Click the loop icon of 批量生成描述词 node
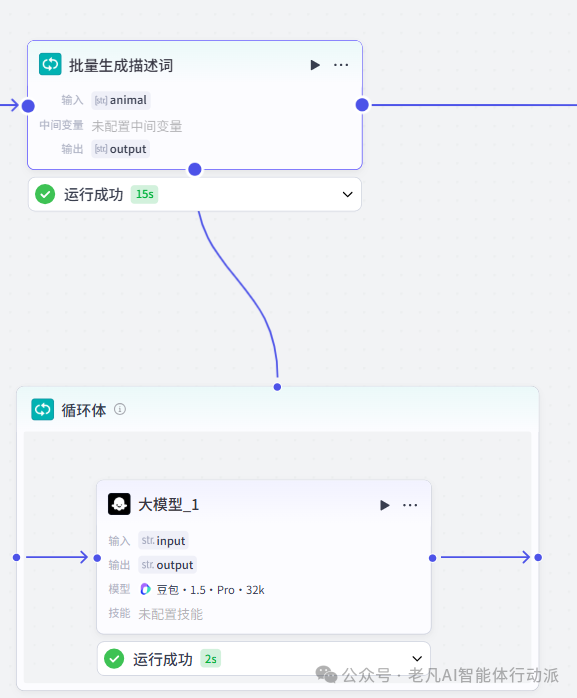Image resolution: width=577 pixels, height=698 pixels. (50, 65)
